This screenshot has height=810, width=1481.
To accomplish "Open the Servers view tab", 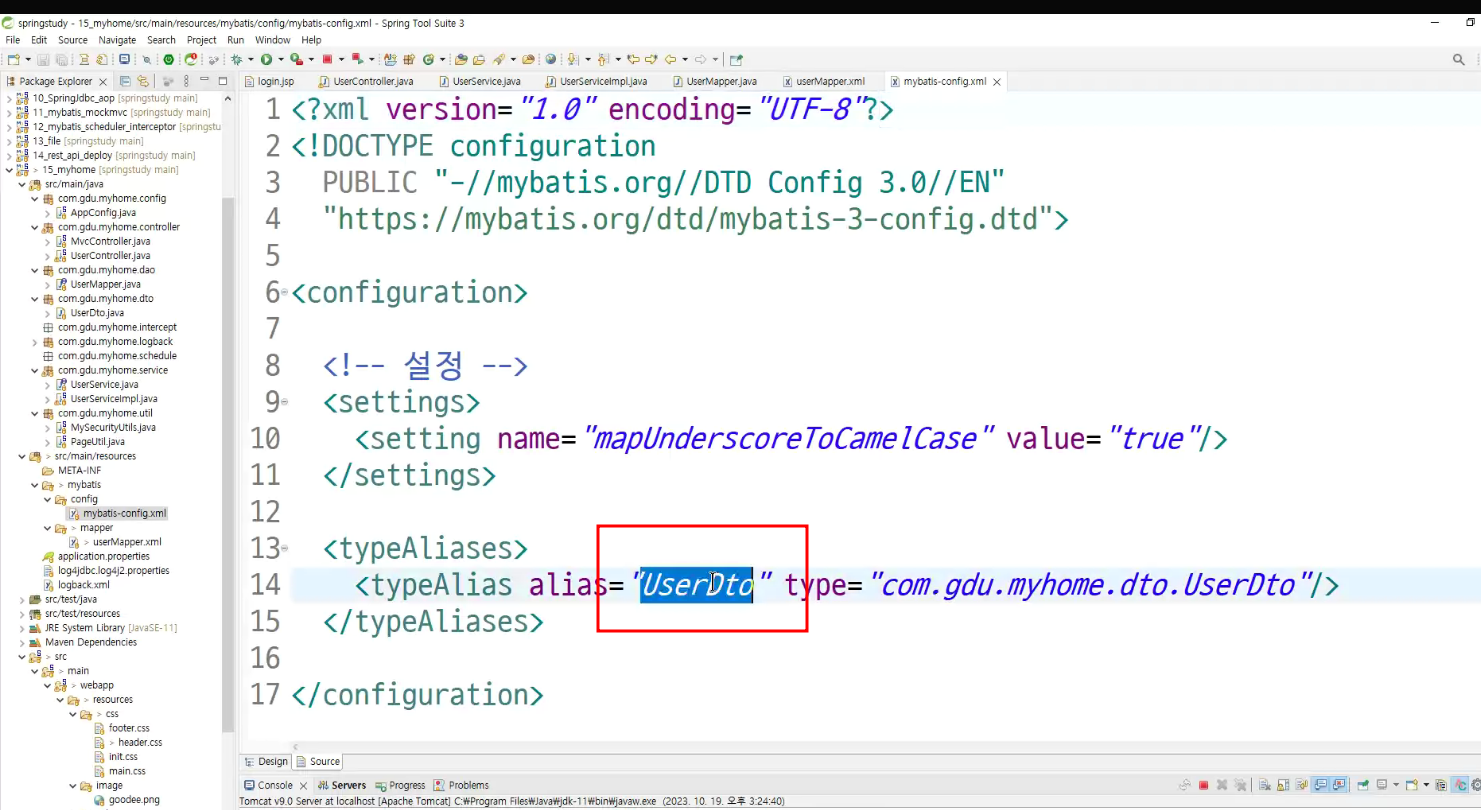I will click(342, 785).
